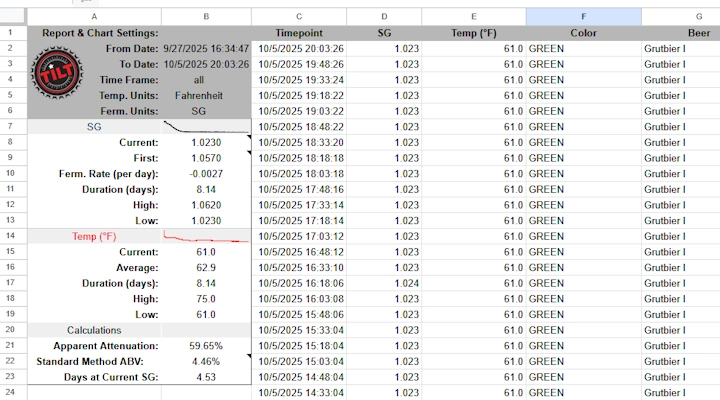Select timepoint 10/5/2025 16:18:06 cell
Screen dimensions: 720x400
coord(299,283)
